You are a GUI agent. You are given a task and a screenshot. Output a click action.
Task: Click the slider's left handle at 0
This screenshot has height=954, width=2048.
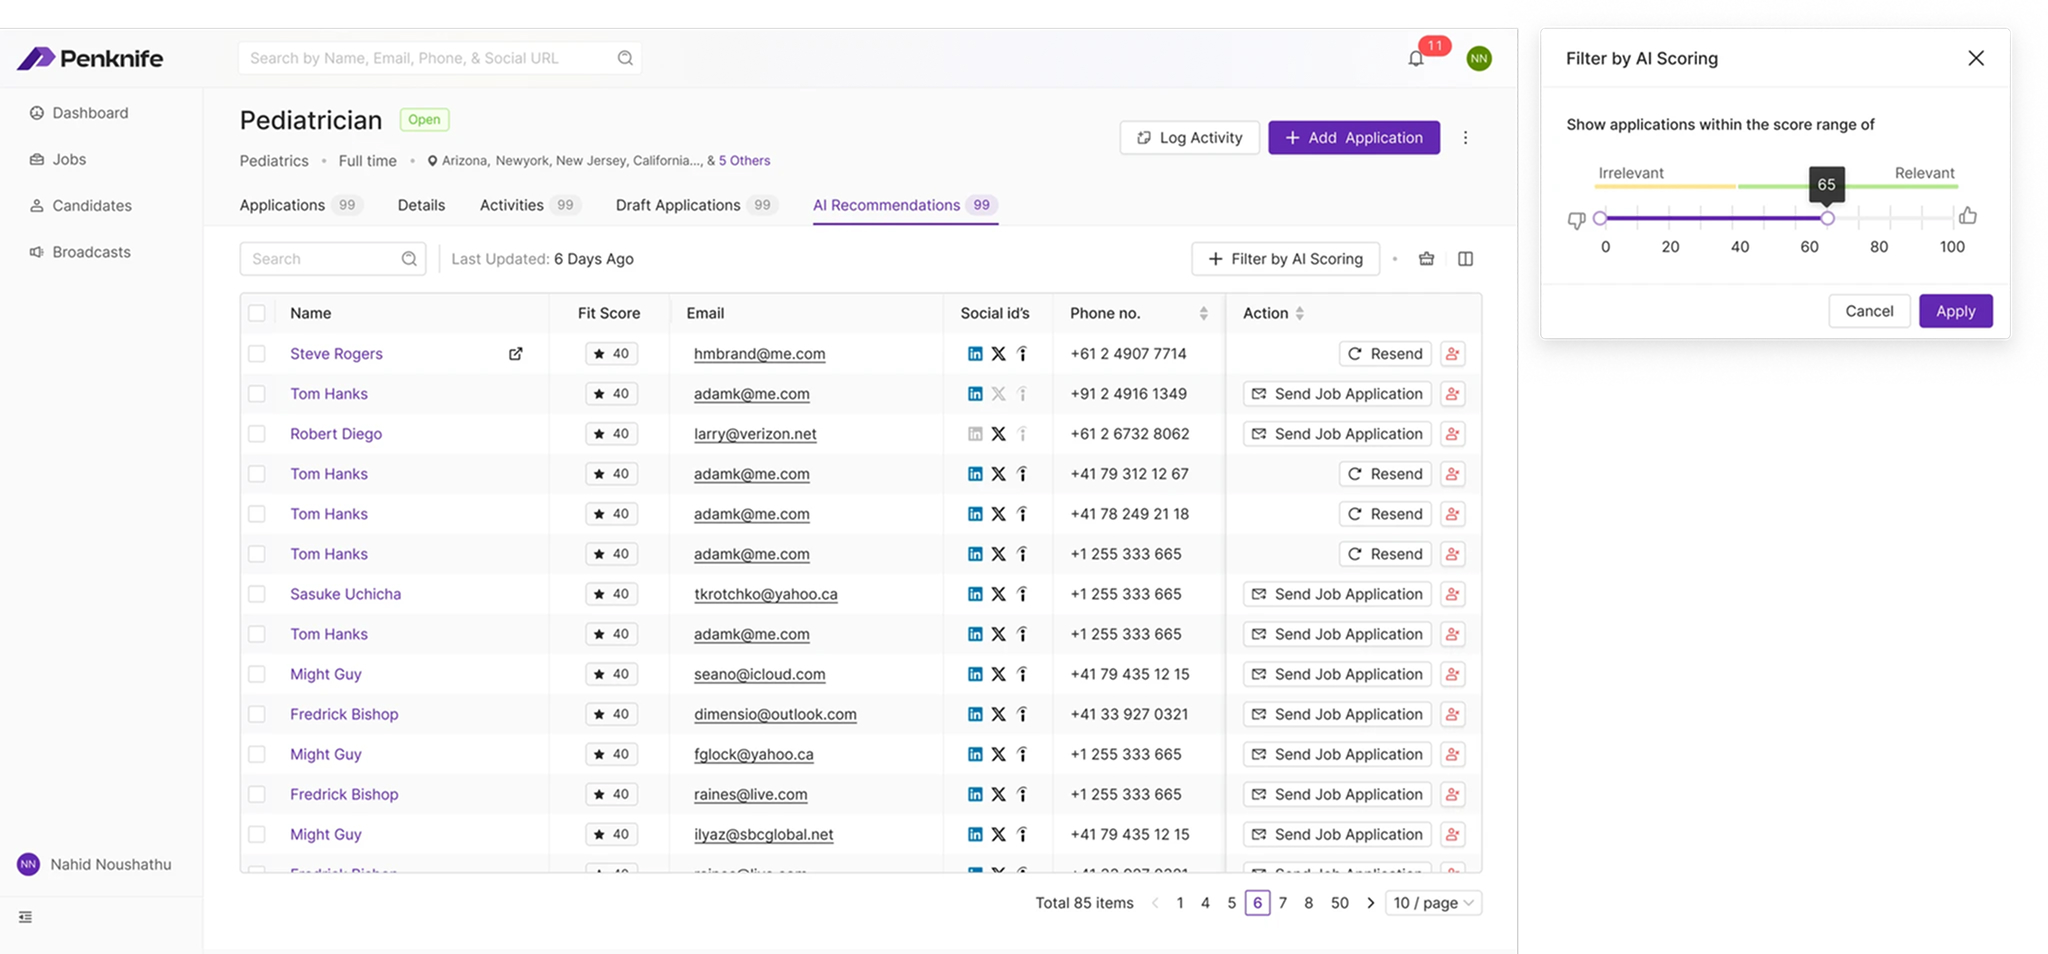(x=1600, y=218)
